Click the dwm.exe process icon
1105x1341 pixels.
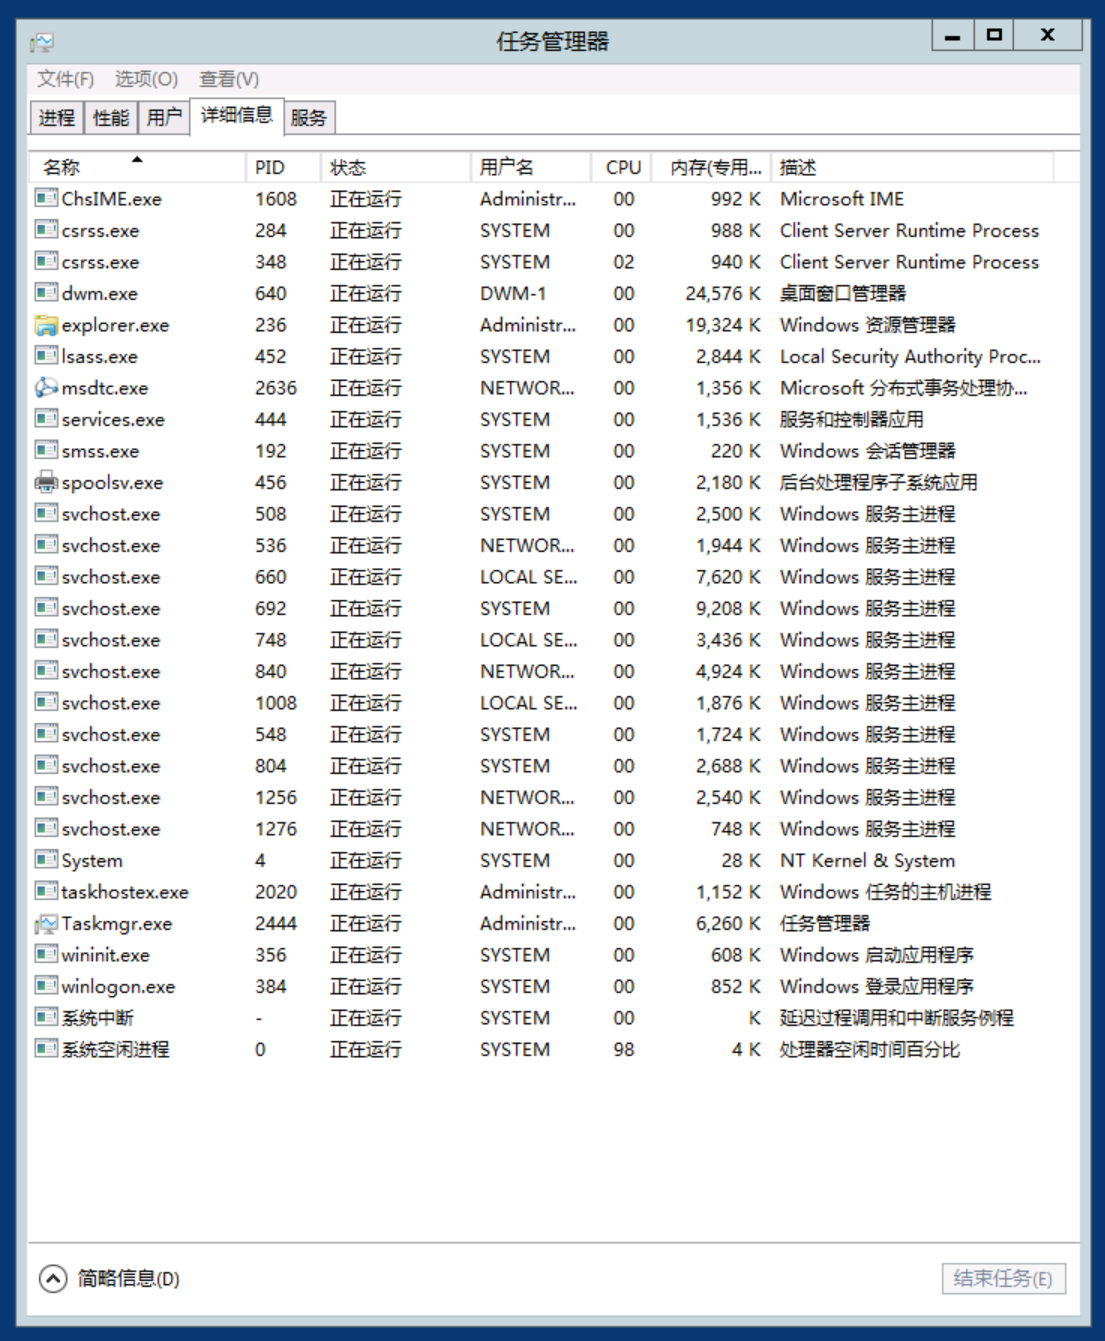pos(46,293)
